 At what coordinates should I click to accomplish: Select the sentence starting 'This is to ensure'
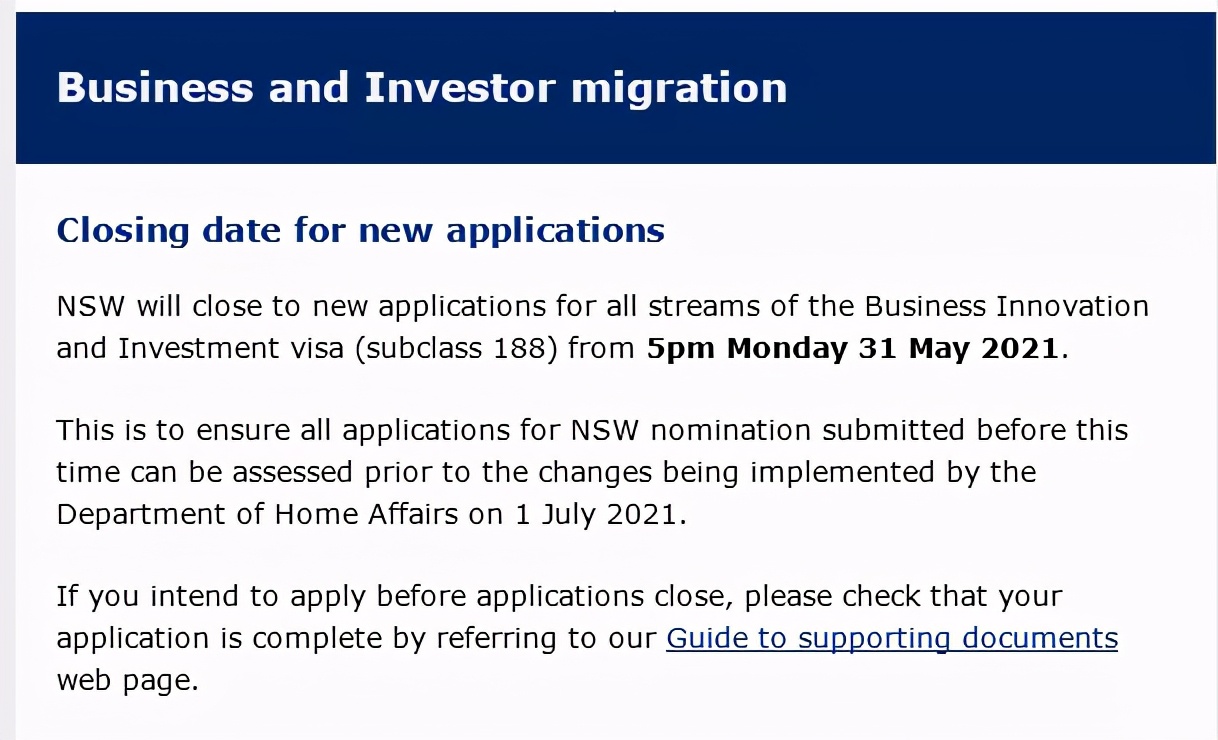tap(592, 472)
